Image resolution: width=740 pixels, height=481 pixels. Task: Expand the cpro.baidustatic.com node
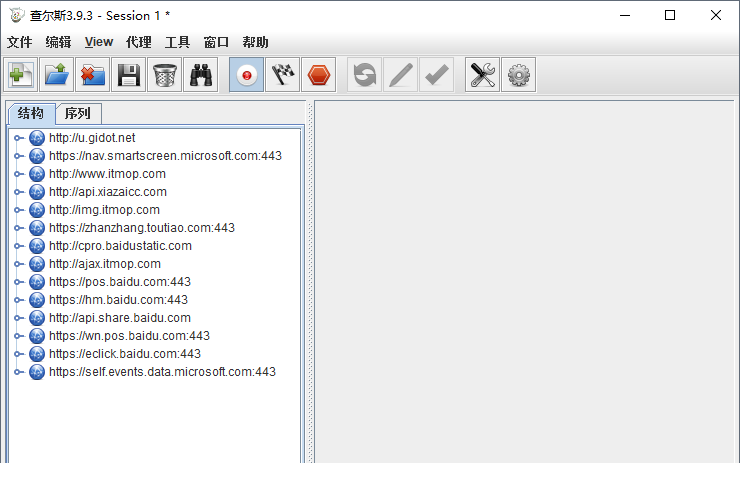point(18,246)
